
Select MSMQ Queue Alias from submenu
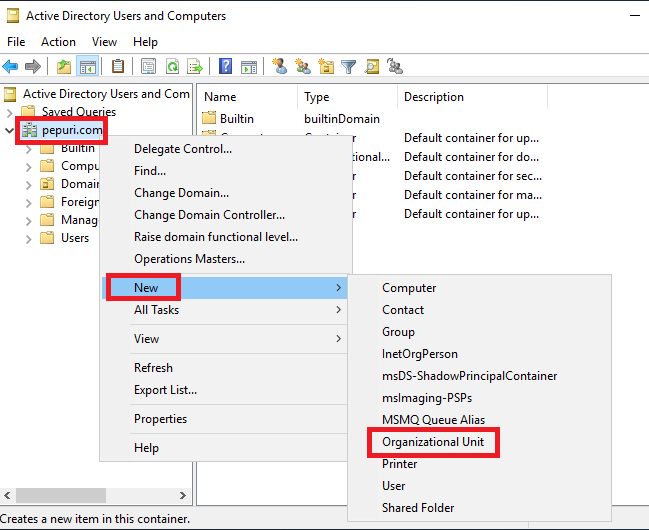(x=479, y=419)
